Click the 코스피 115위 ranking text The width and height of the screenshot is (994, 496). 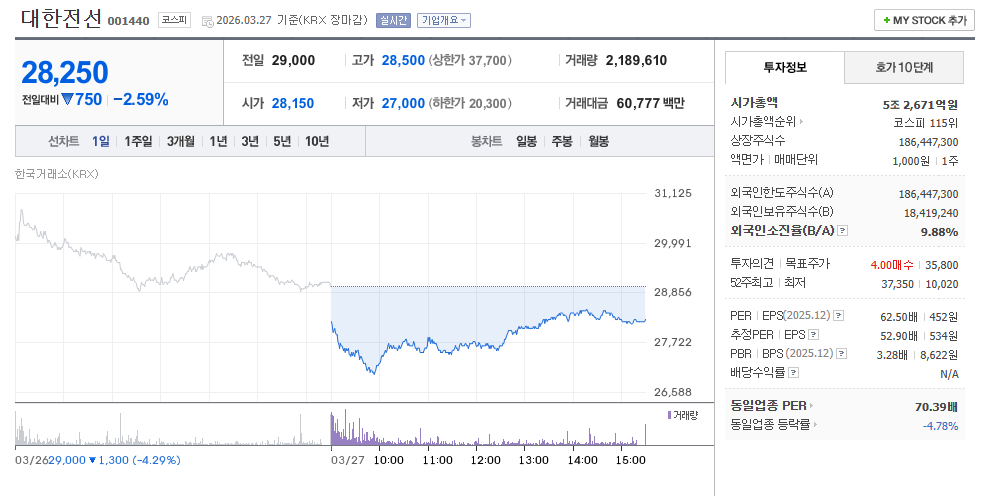(926, 122)
